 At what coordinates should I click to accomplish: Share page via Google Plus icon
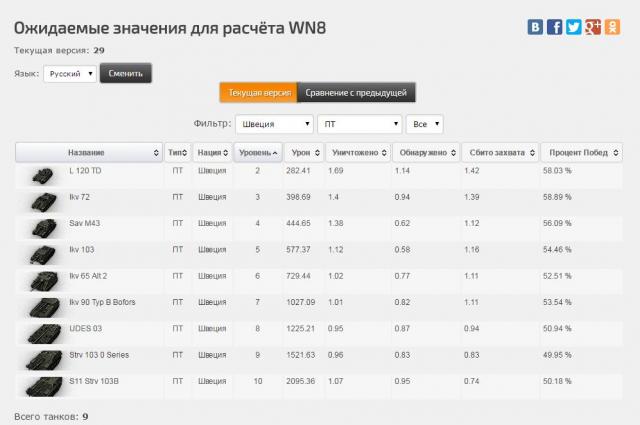pos(592,27)
